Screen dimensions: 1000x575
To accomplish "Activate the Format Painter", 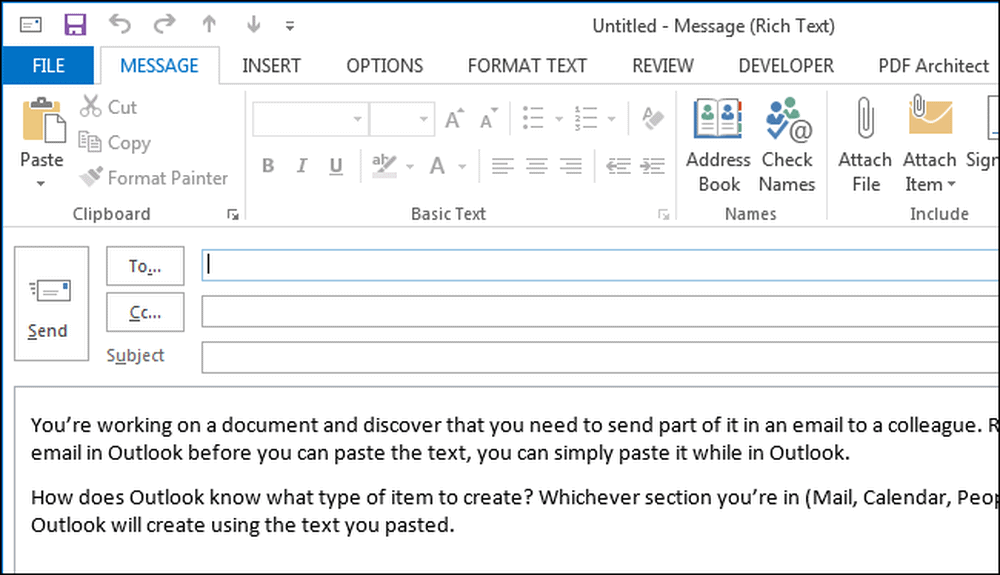I will point(153,178).
